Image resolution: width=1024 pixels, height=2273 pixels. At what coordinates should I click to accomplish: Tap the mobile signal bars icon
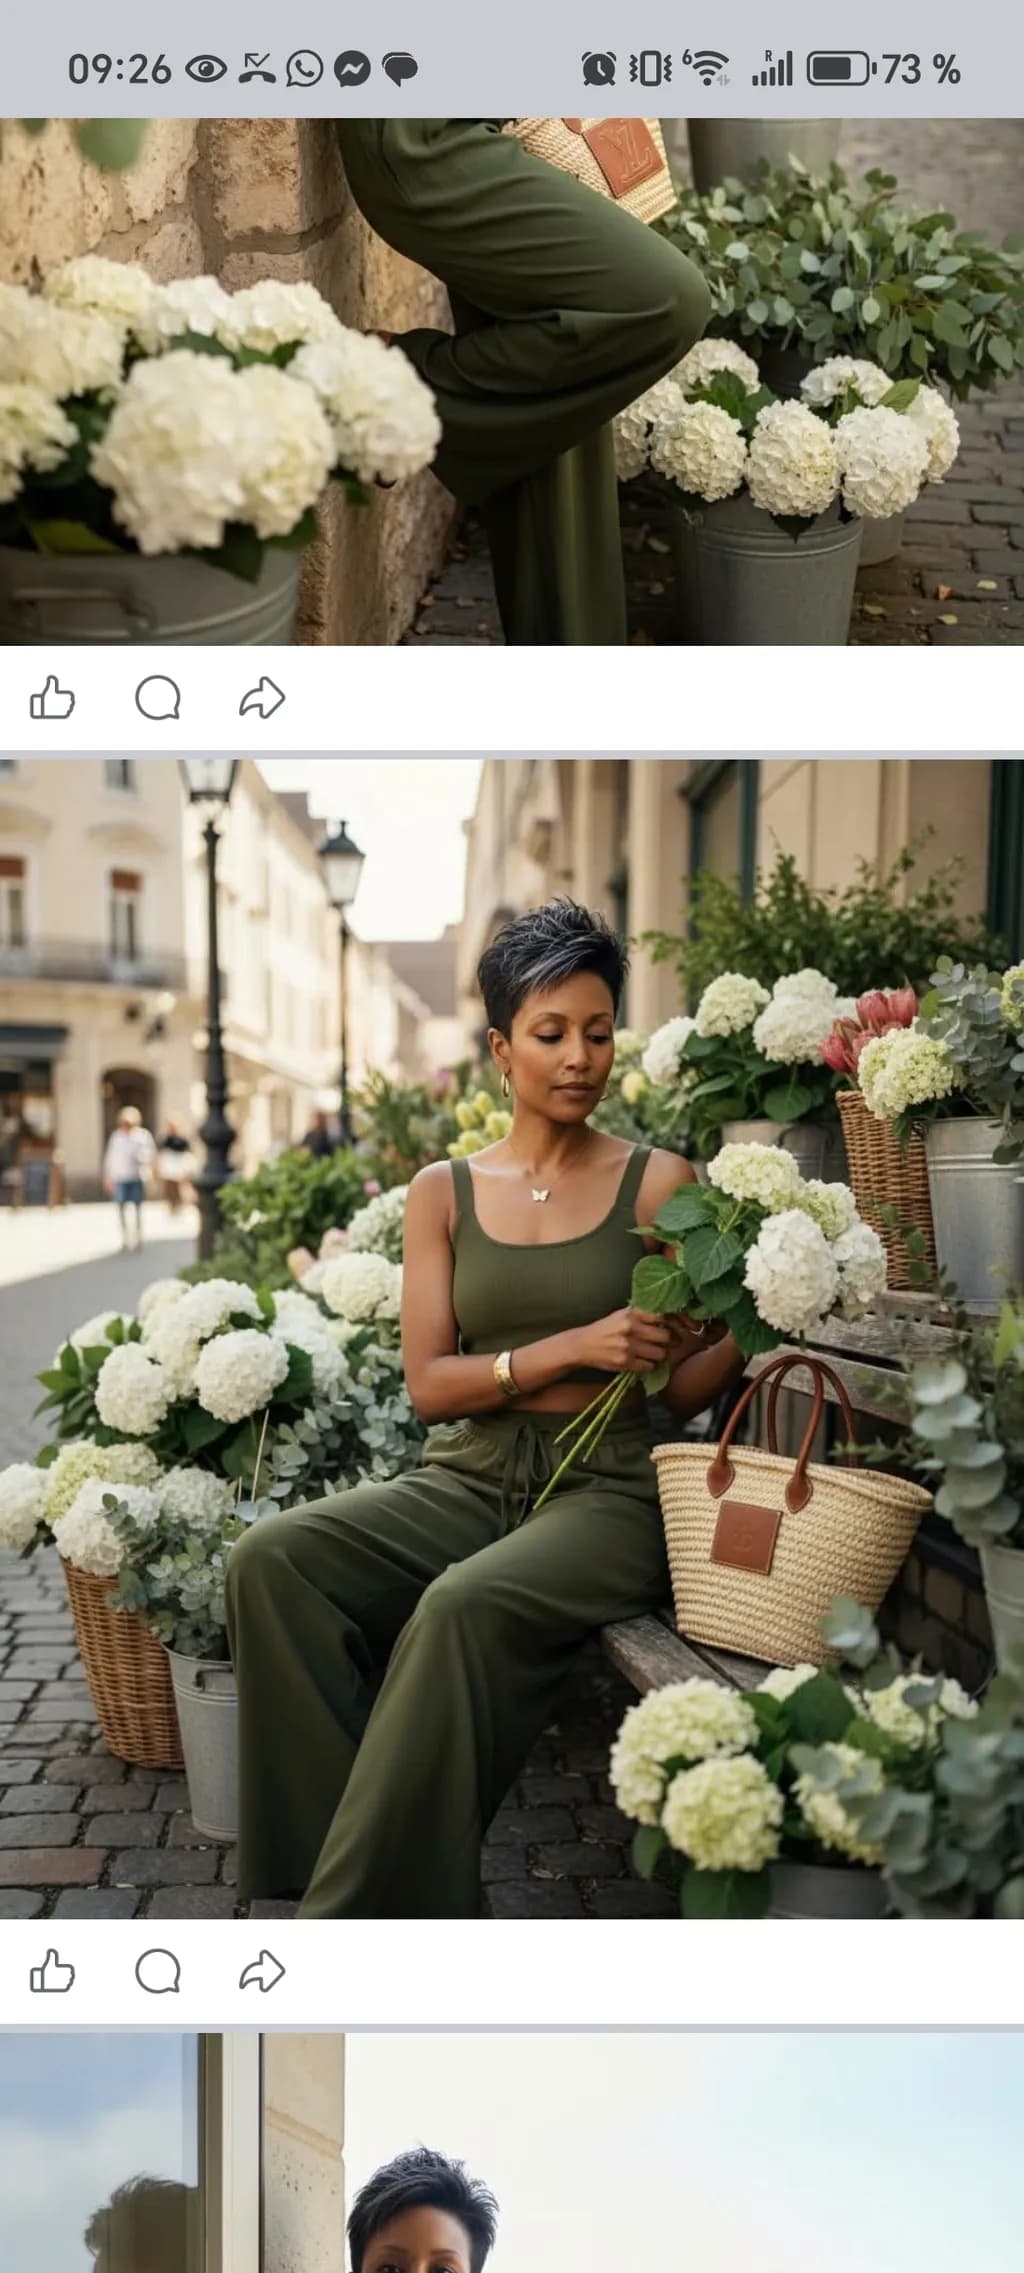coord(772,68)
